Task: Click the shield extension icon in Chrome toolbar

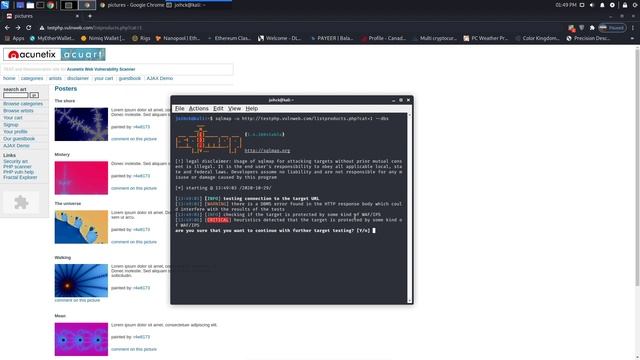Action: 582,28
